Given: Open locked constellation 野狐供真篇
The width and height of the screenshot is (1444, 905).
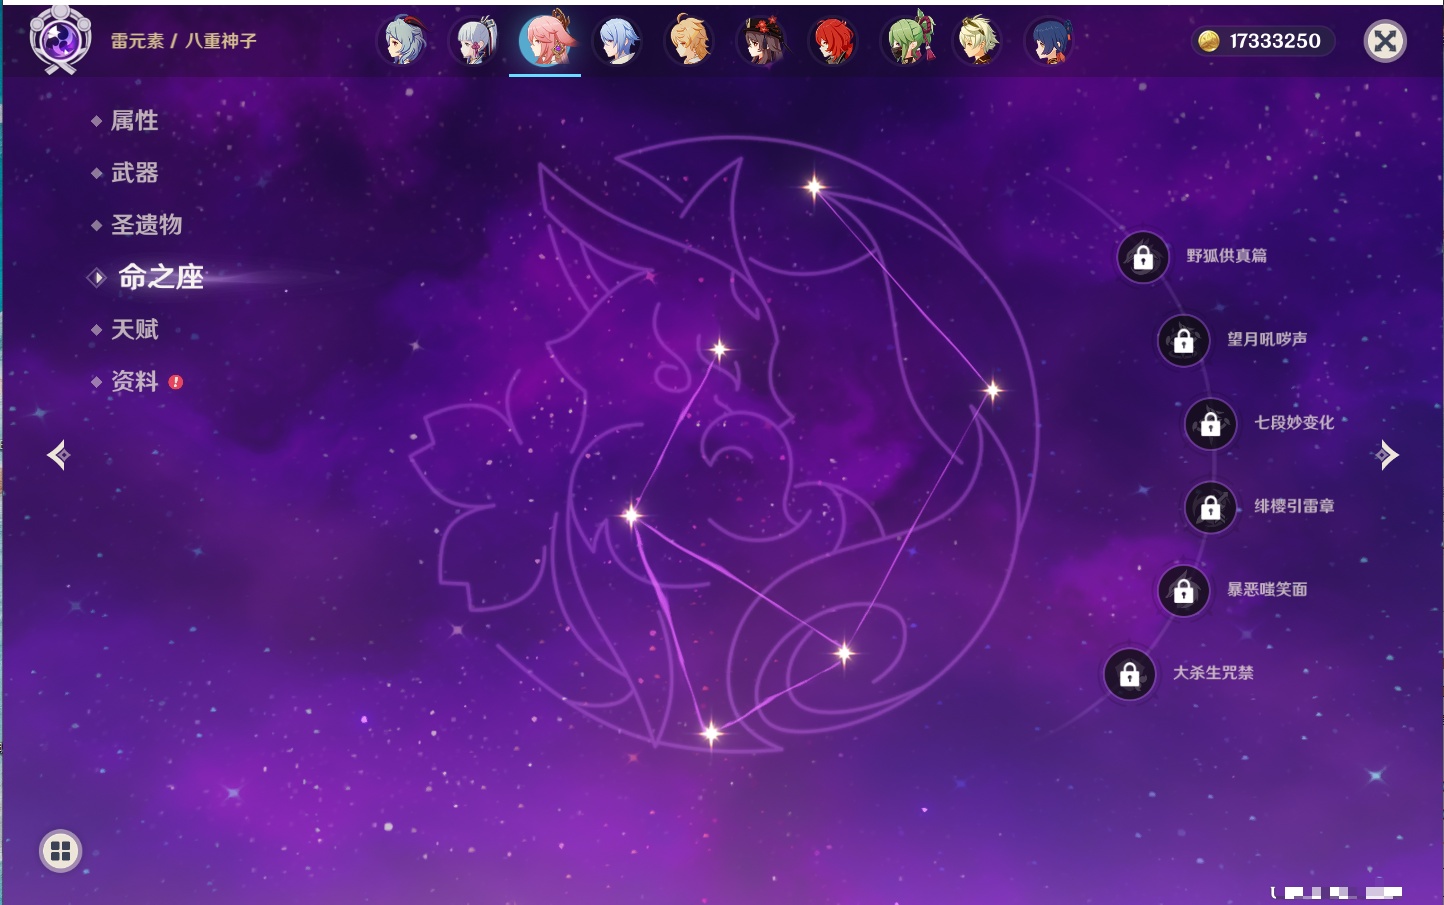Looking at the screenshot, I should 1143,258.
